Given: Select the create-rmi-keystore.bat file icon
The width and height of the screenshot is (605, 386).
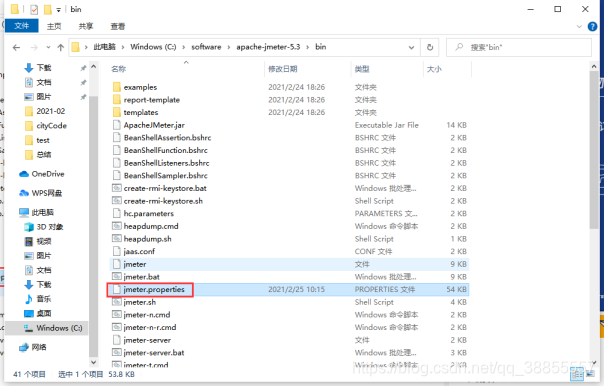Looking at the screenshot, I should (x=117, y=188).
